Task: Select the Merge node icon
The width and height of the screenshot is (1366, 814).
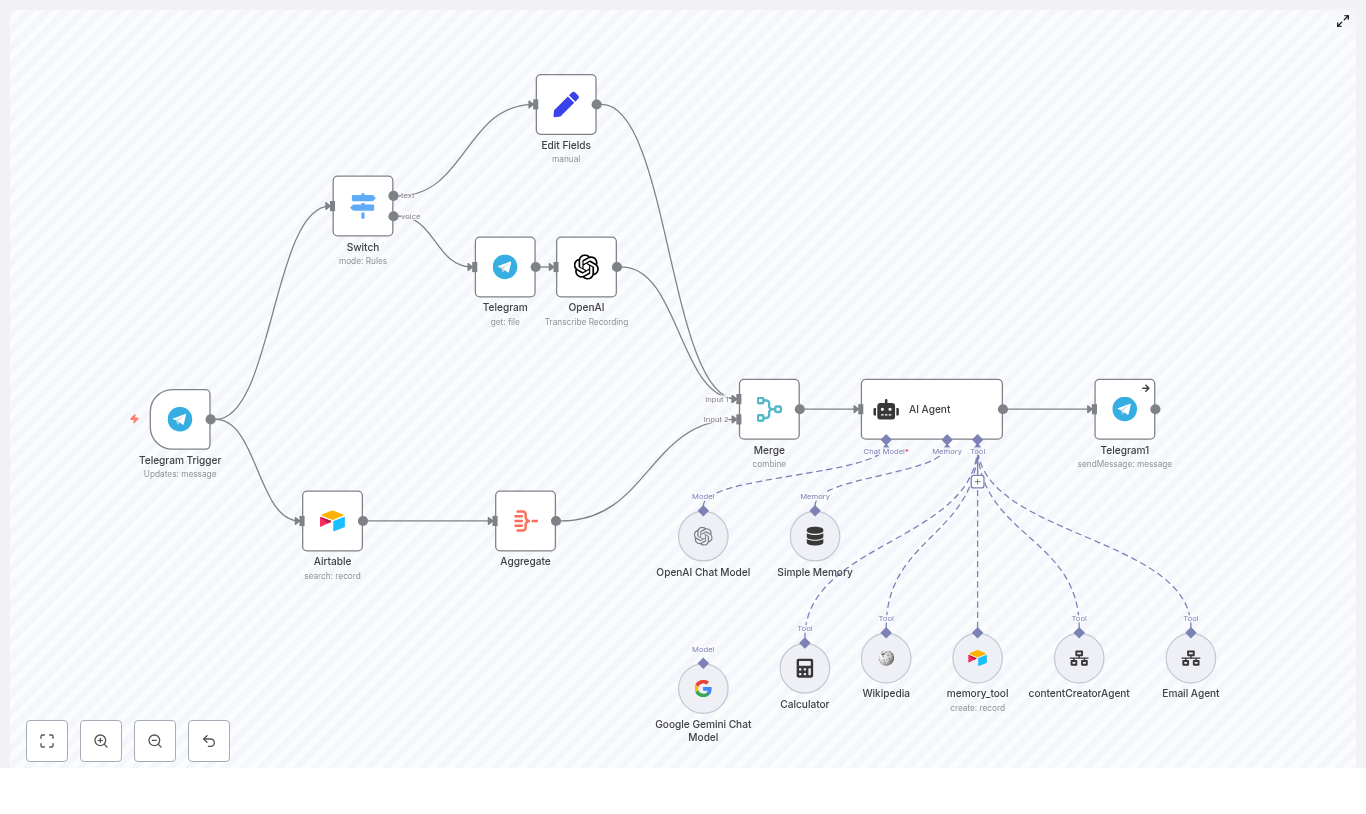Action: pyautogui.click(x=768, y=410)
